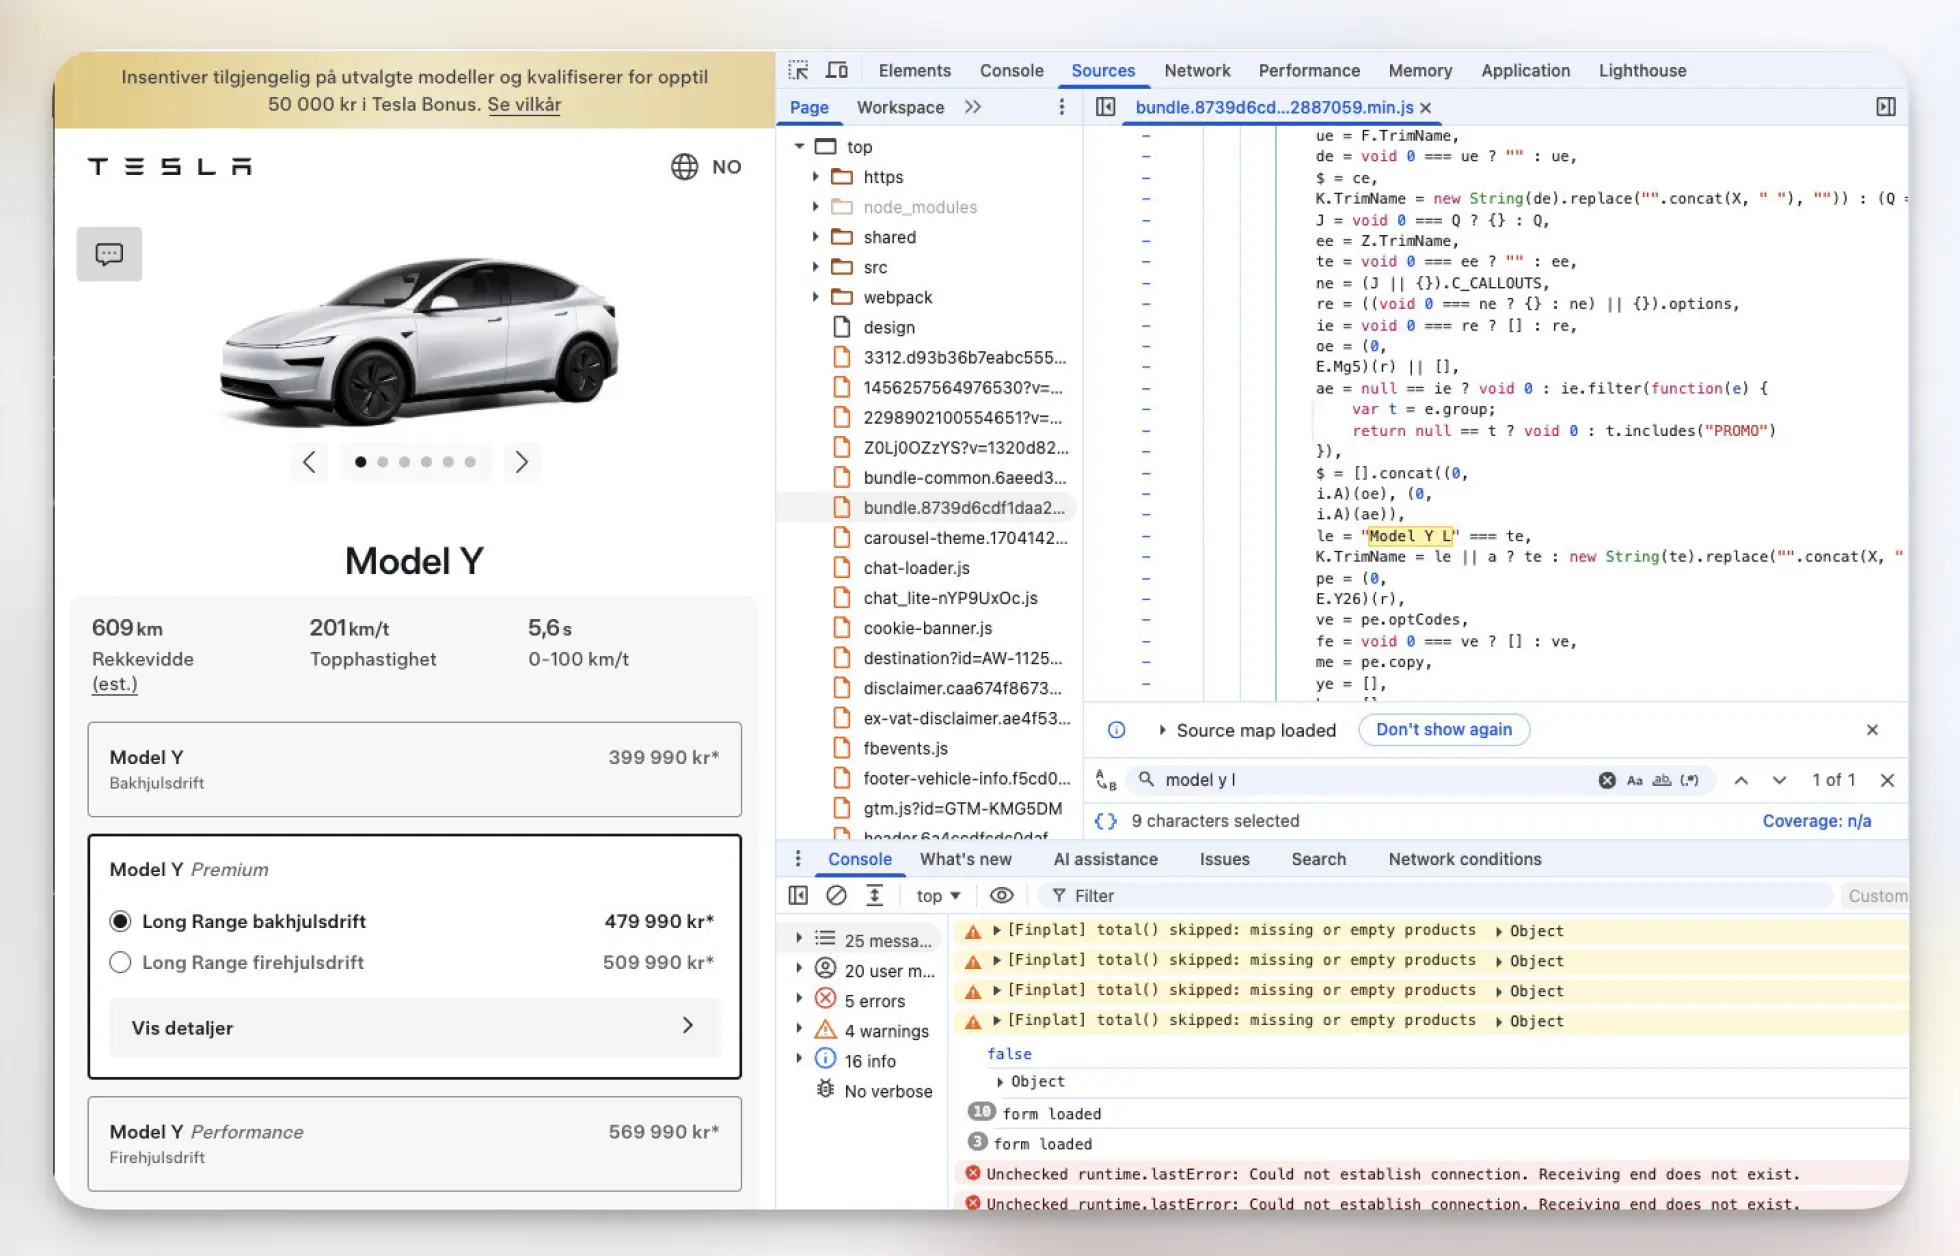Switch to the Network tab
The width and height of the screenshot is (1960, 1256).
[x=1197, y=70]
